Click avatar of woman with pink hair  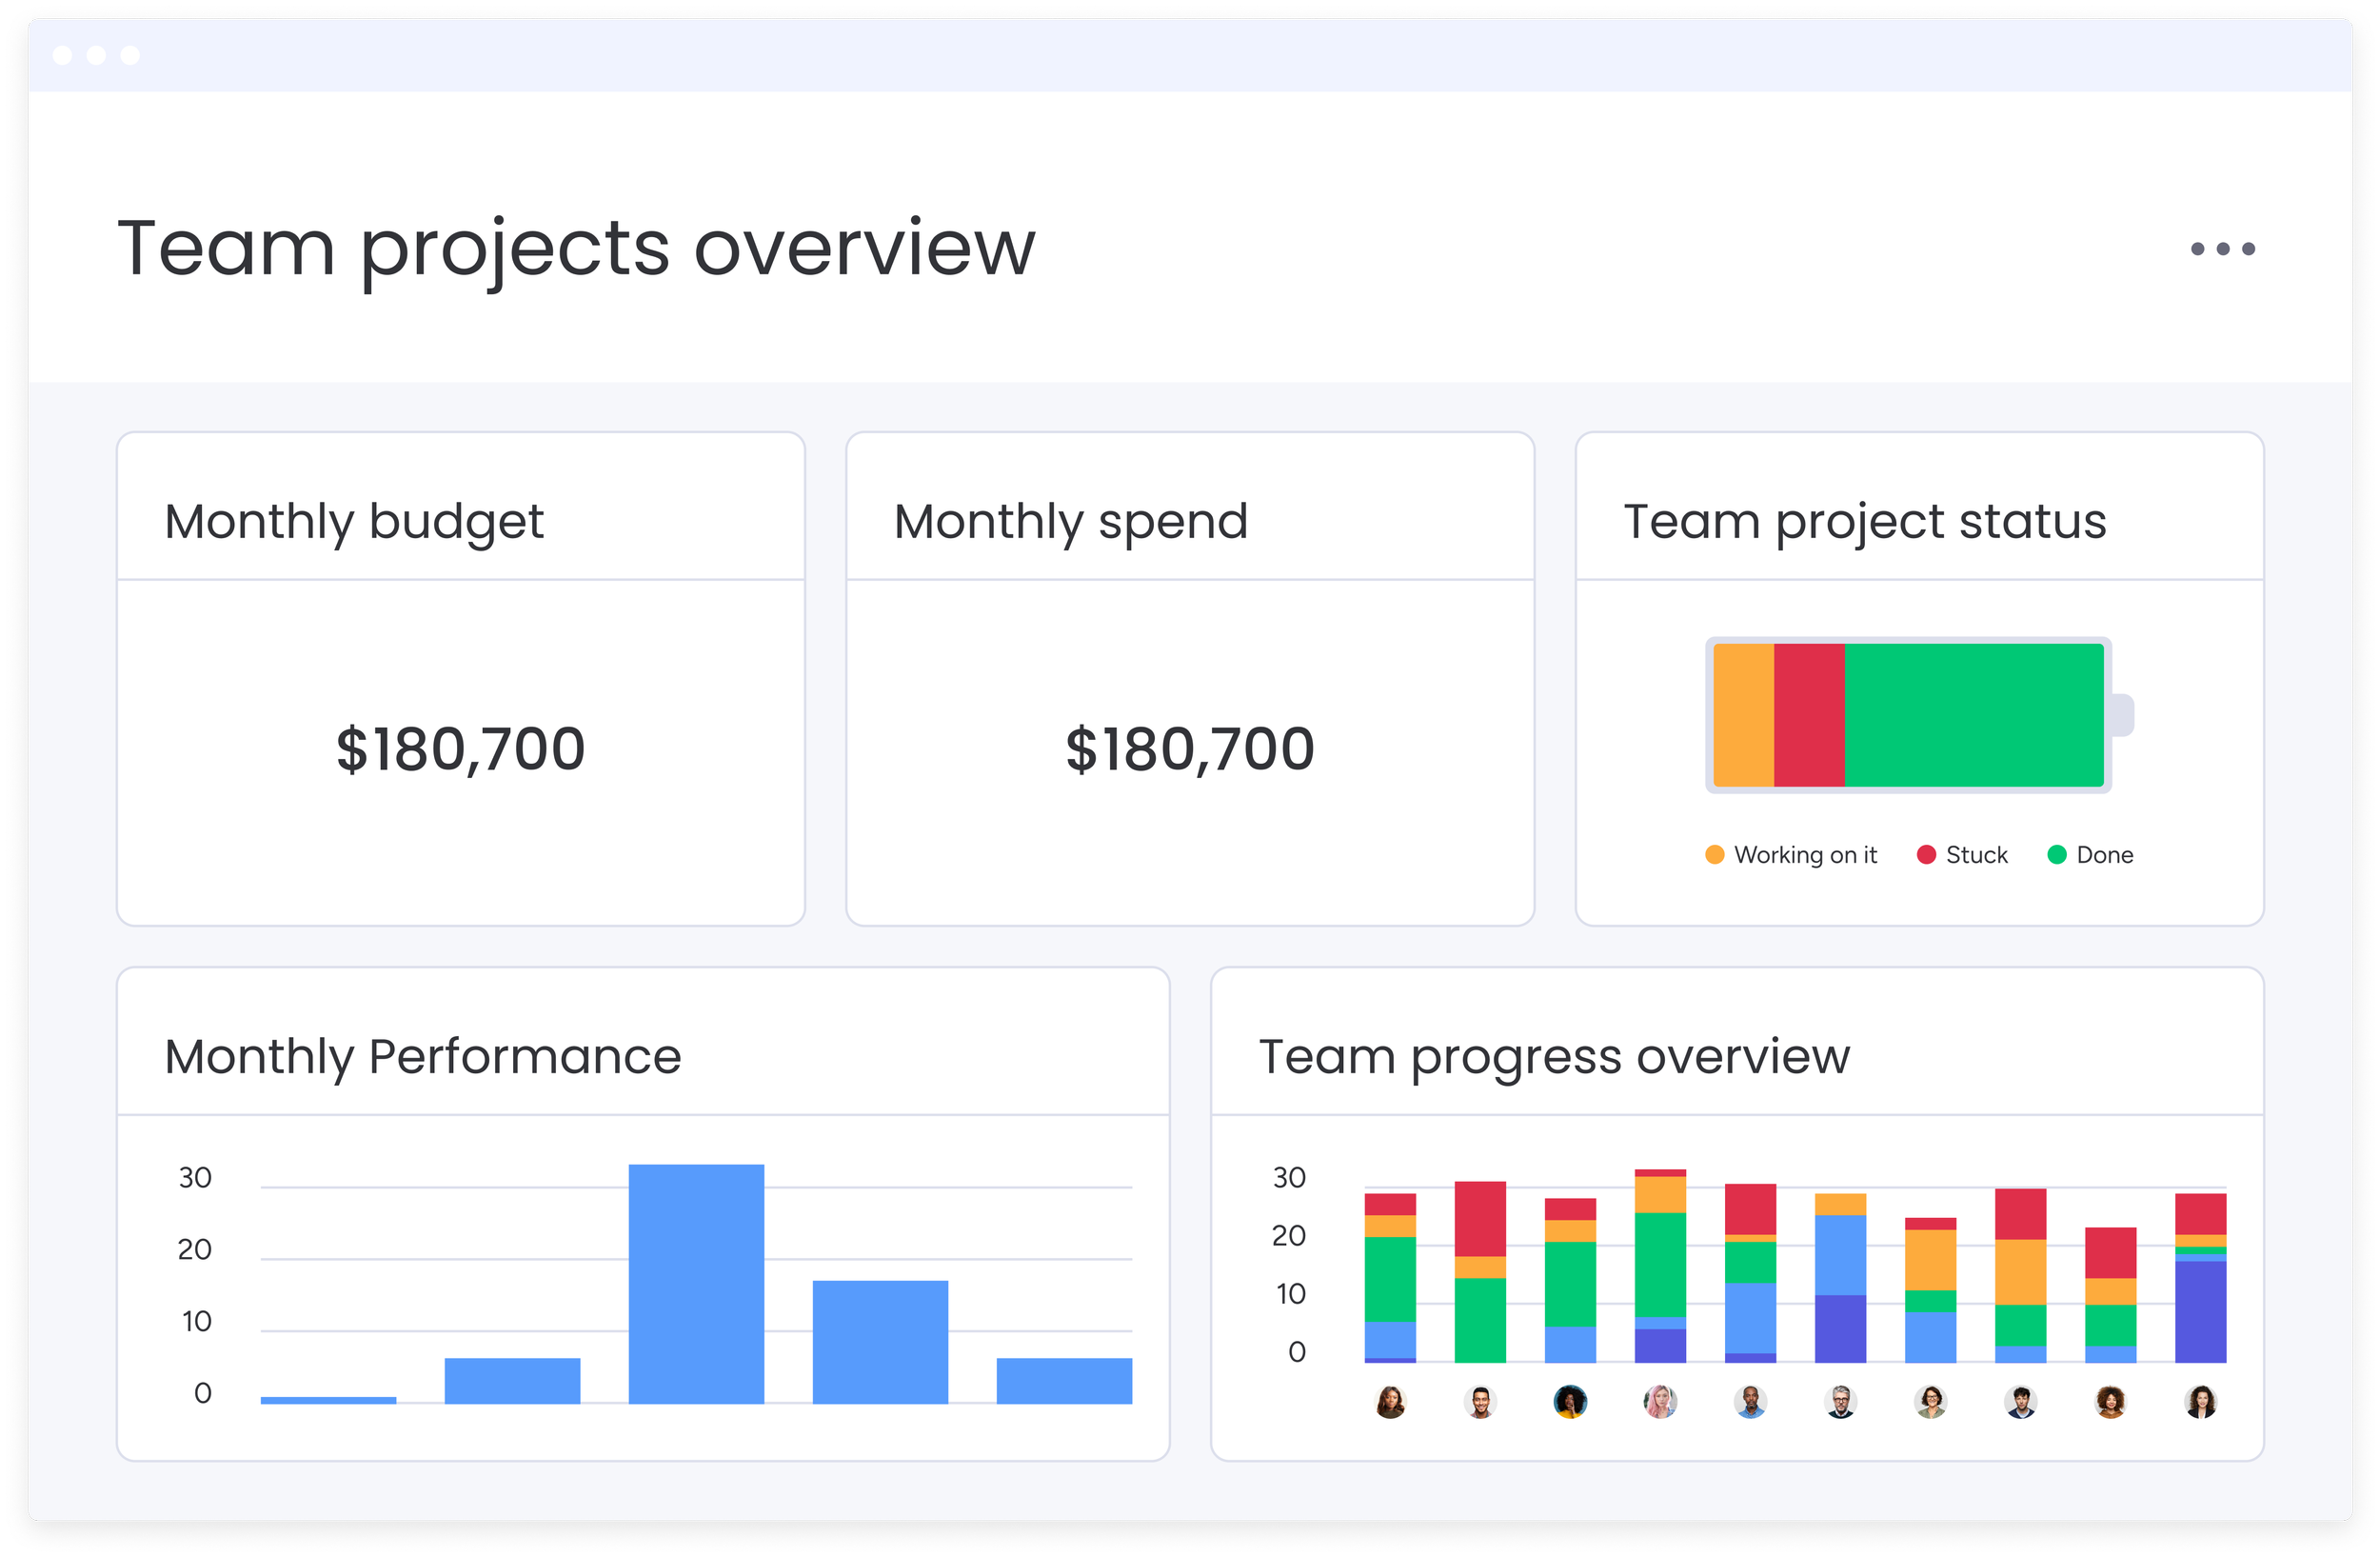1660,1402
